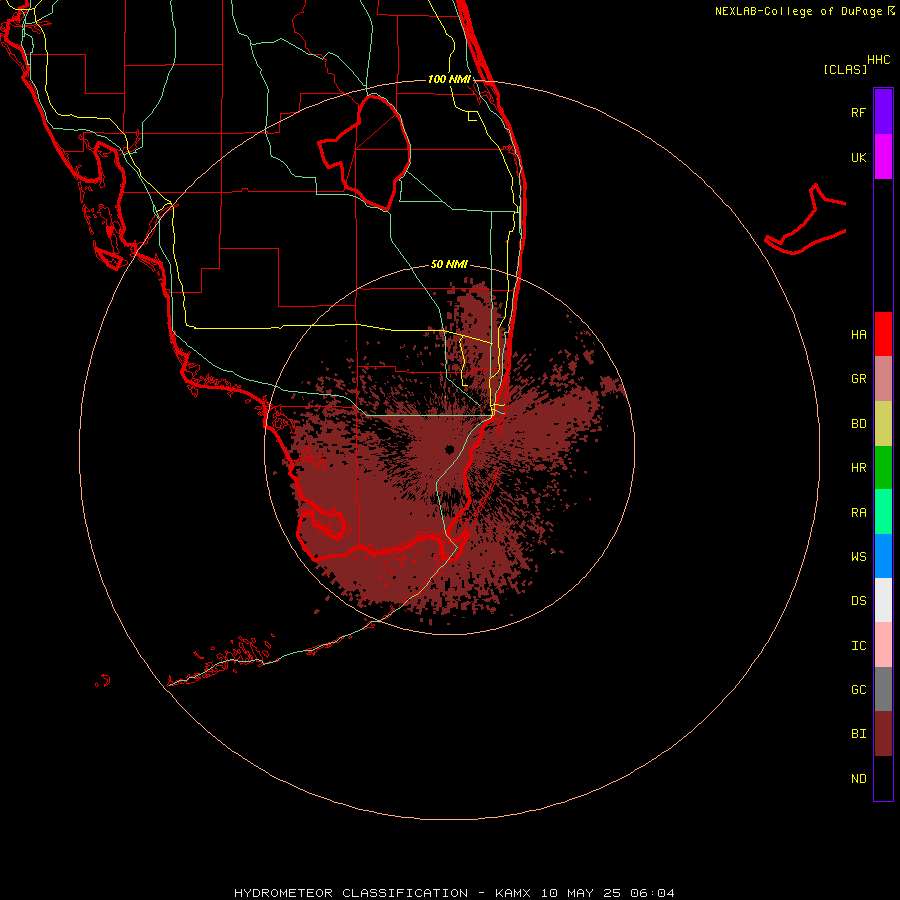
Task: Click the ND legend label
Action: click(858, 779)
